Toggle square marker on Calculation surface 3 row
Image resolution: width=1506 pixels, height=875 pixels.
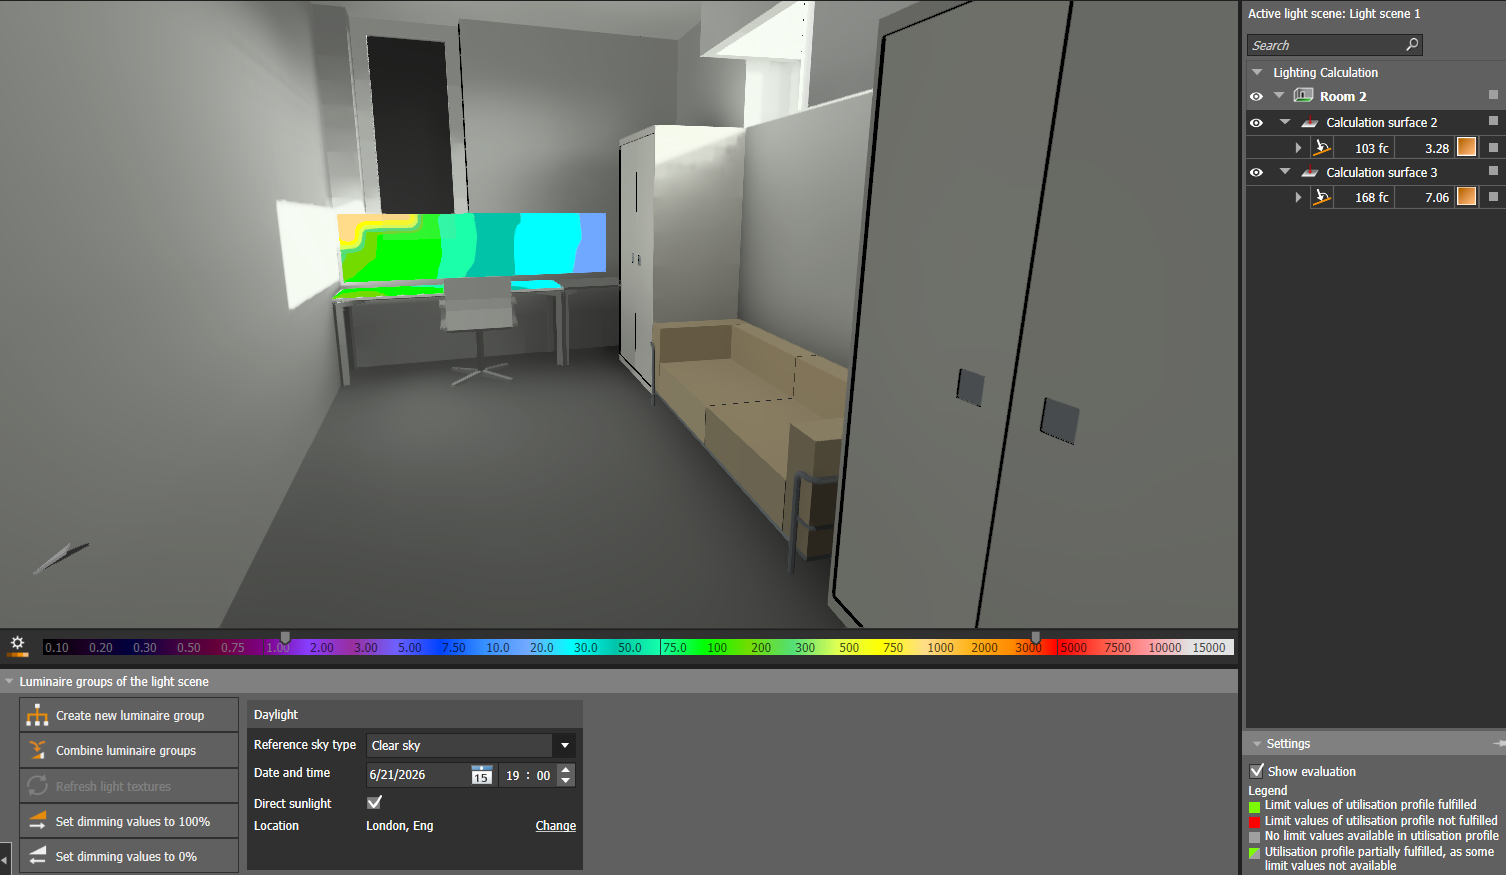click(x=1494, y=170)
